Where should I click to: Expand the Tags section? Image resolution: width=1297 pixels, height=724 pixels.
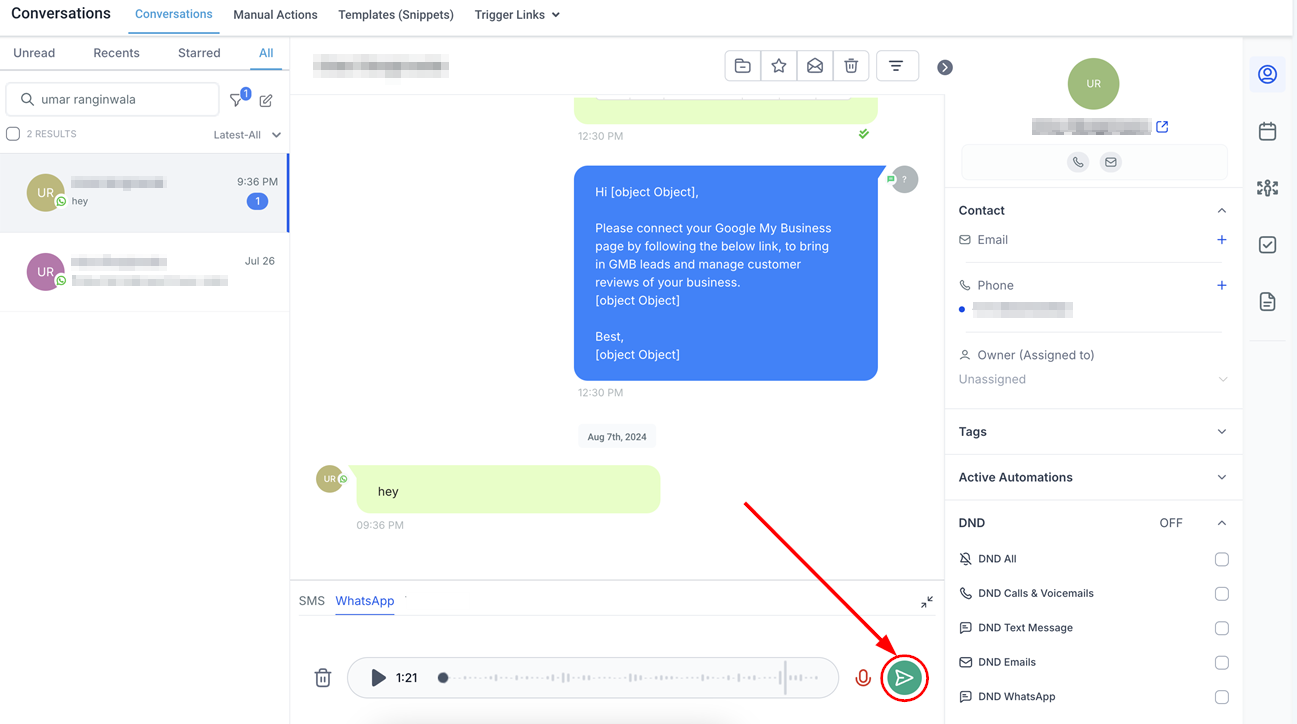(x=1093, y=432)
